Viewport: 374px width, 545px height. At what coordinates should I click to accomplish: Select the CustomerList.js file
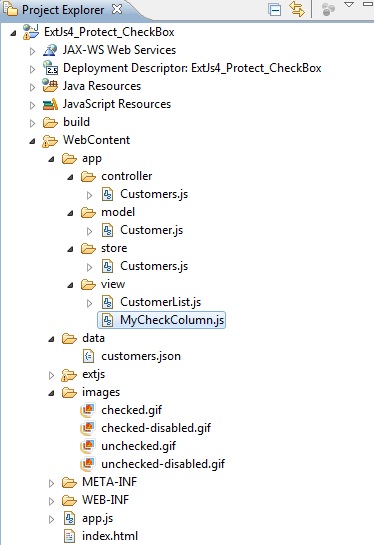tap(161, 302)
